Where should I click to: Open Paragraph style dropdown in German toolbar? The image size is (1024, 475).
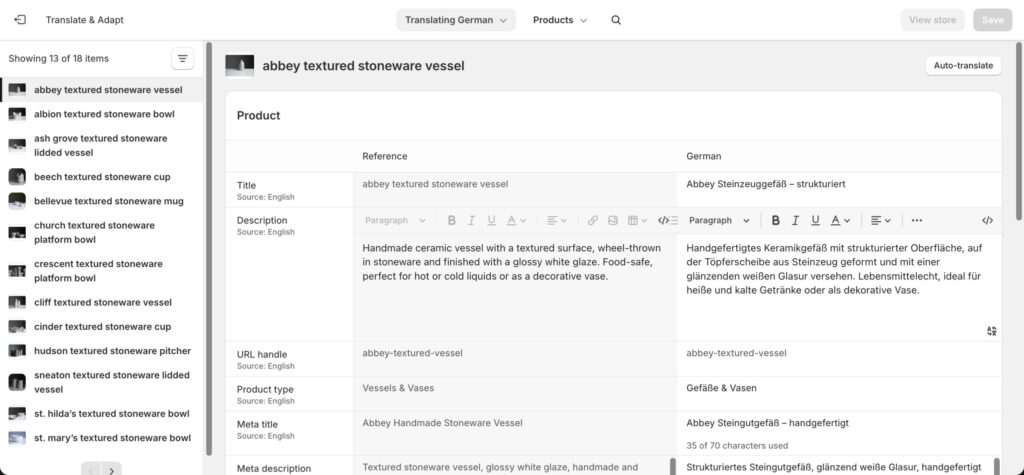pyautogui.click(x=719, y=221)
